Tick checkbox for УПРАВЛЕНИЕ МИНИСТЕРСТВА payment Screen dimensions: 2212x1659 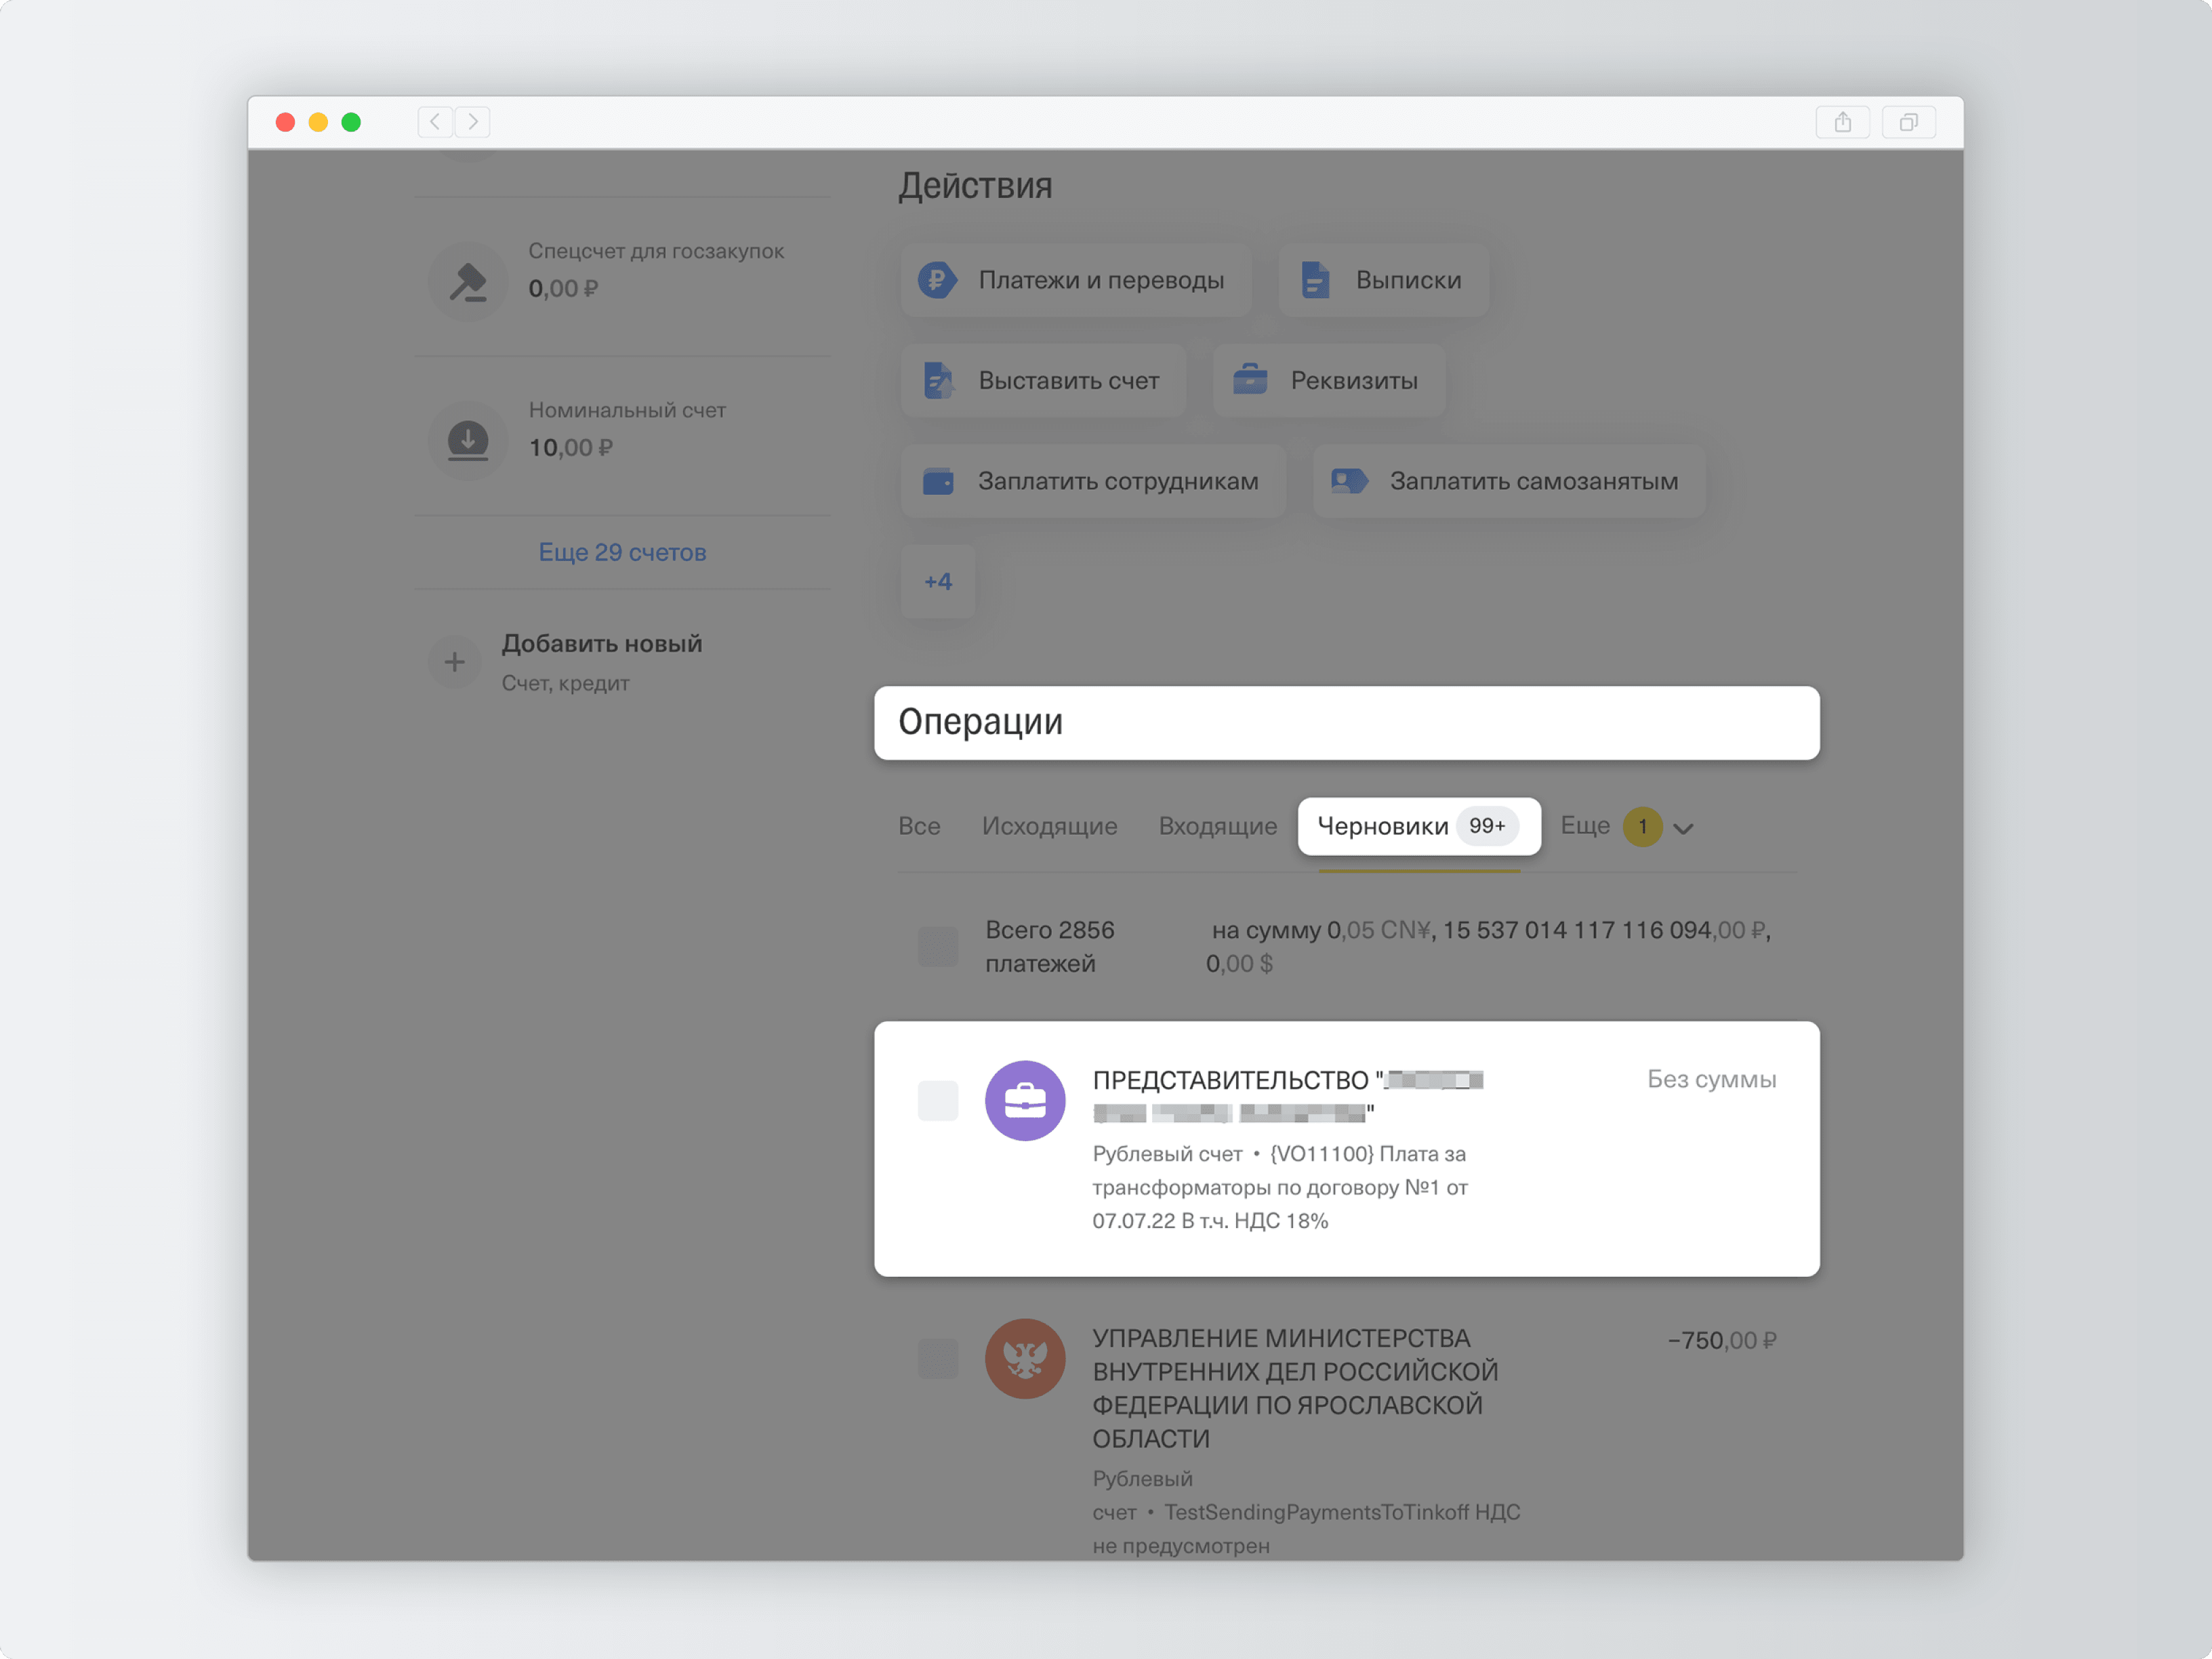[x=937, y=1358]
